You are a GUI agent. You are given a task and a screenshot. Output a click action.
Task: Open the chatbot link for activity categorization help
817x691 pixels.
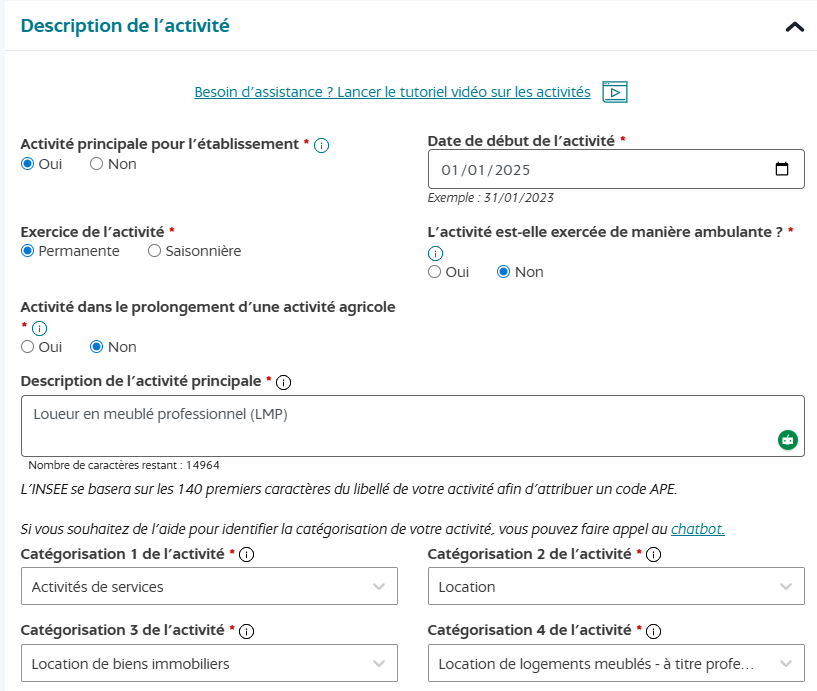pyautogui.click(x=699, y=529)
